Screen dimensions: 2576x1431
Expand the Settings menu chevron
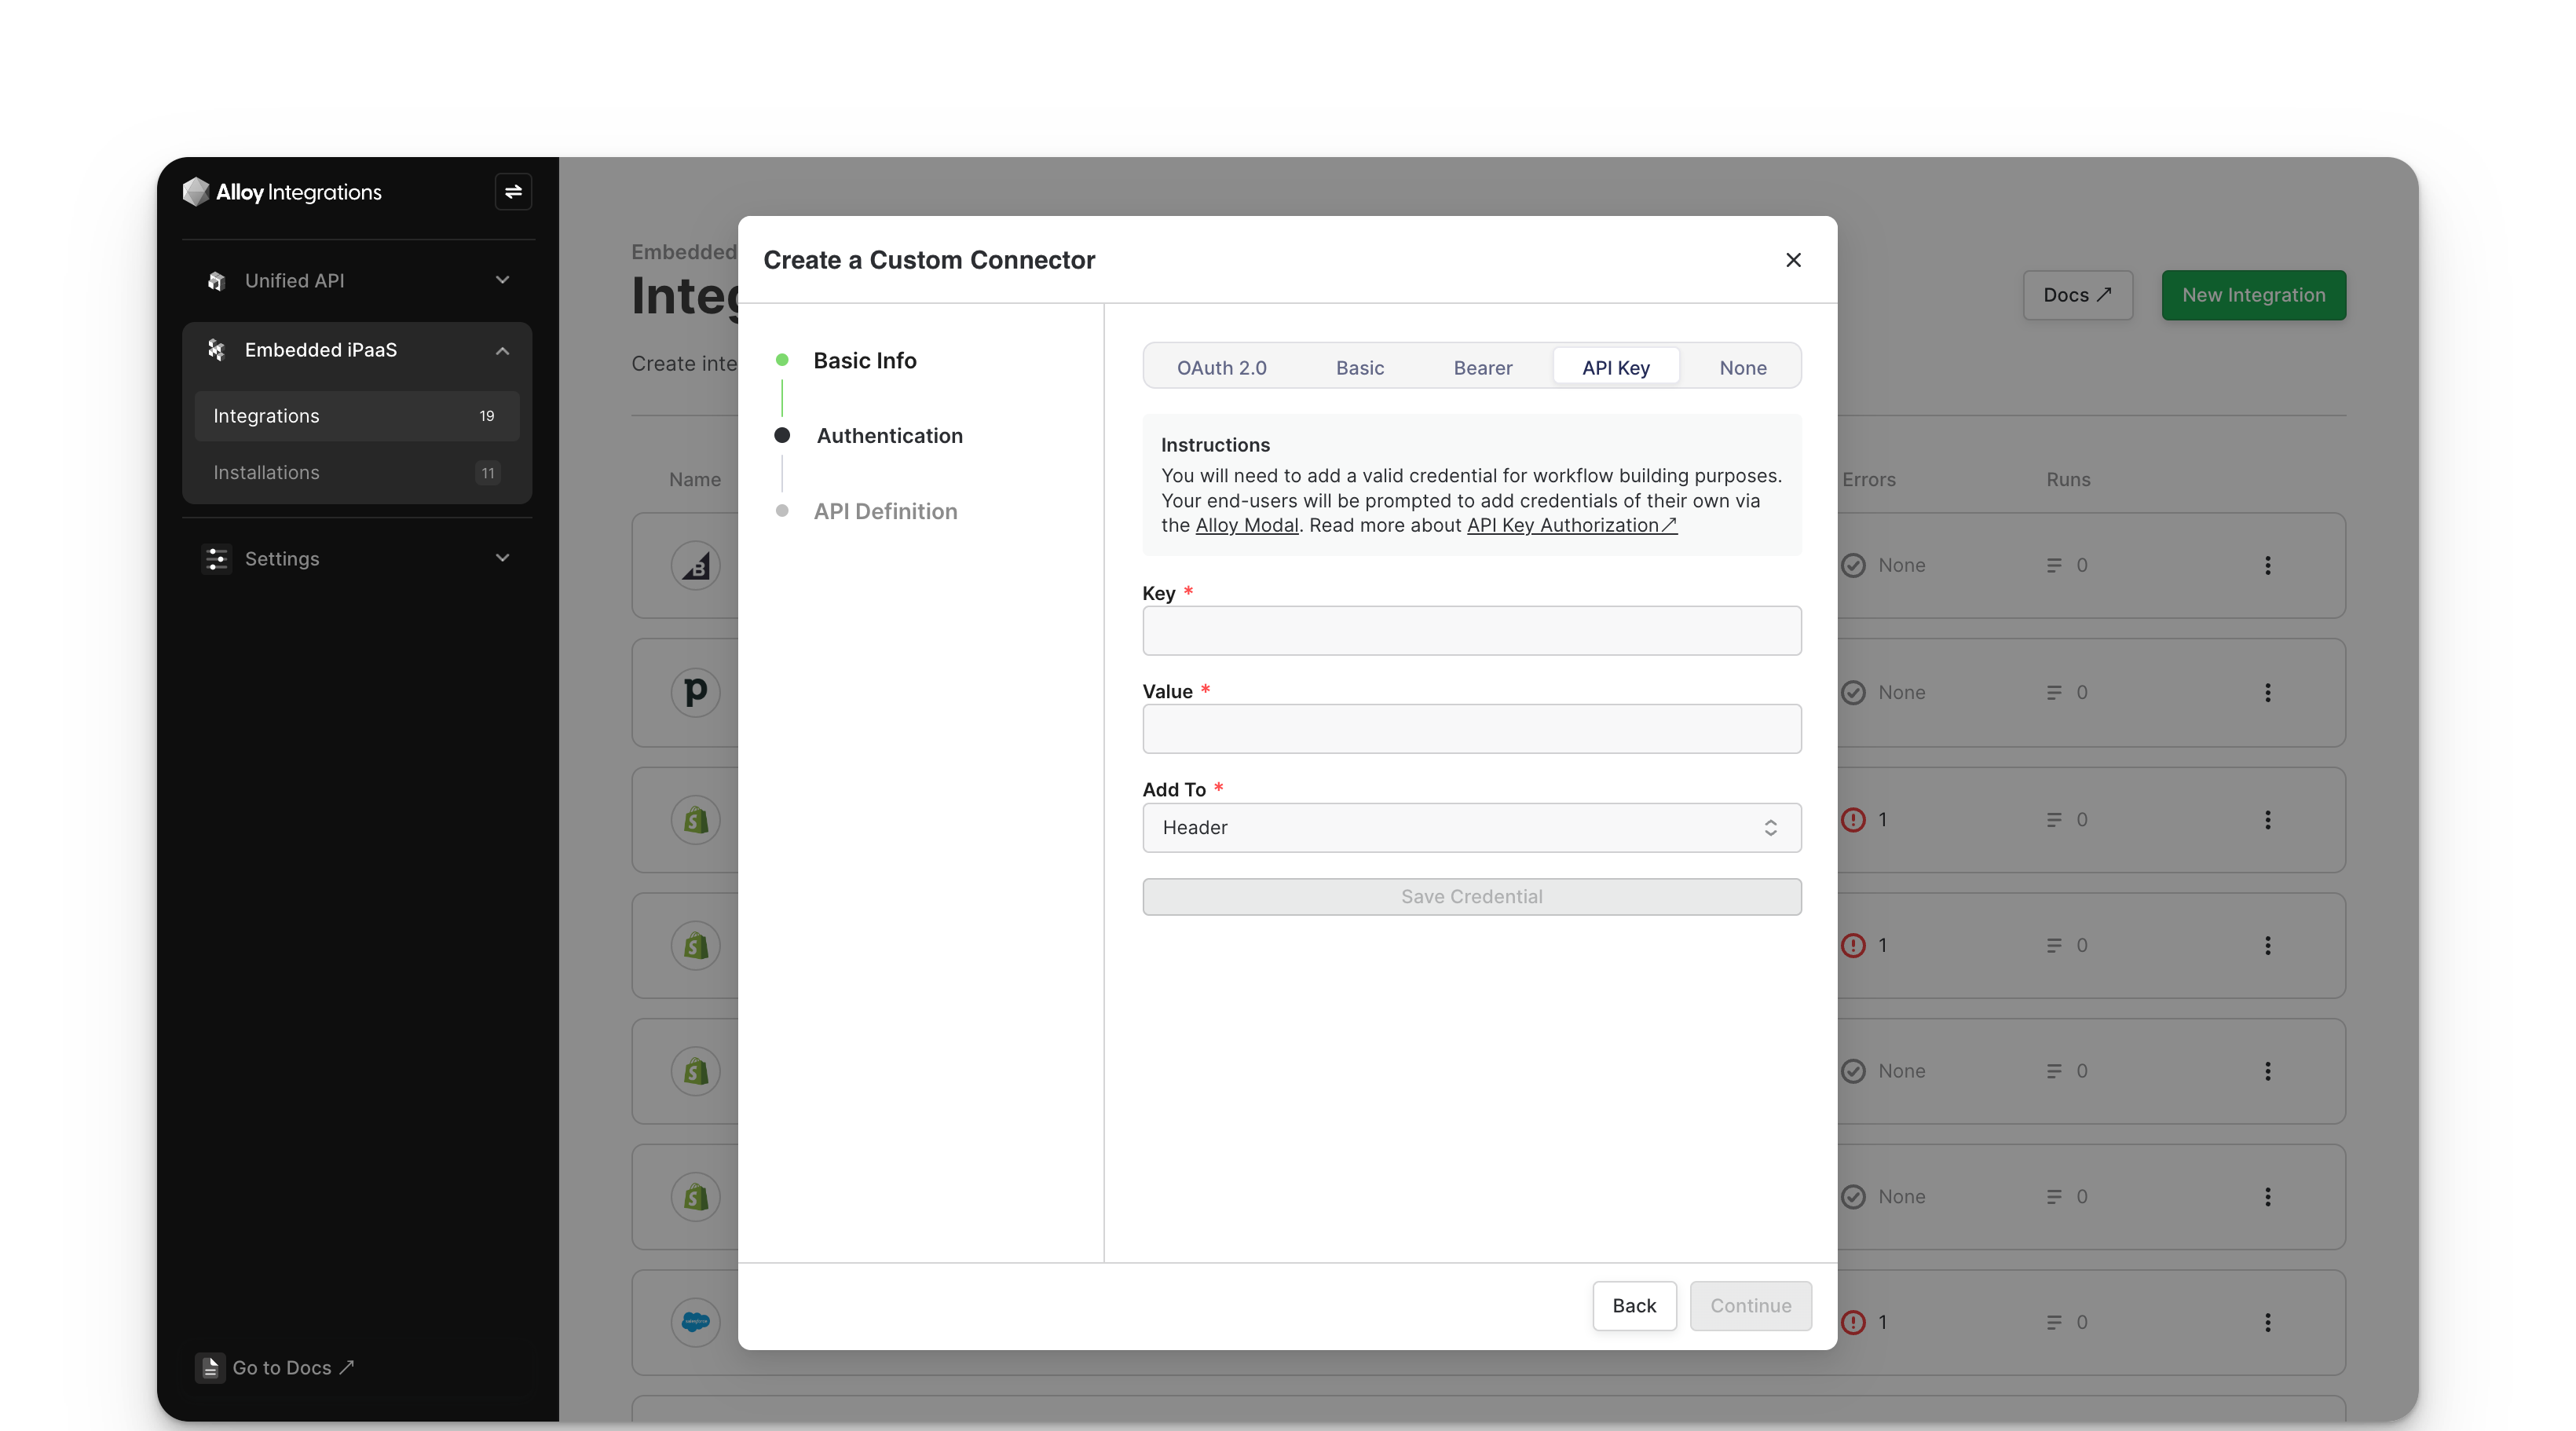tap(502, 558)
